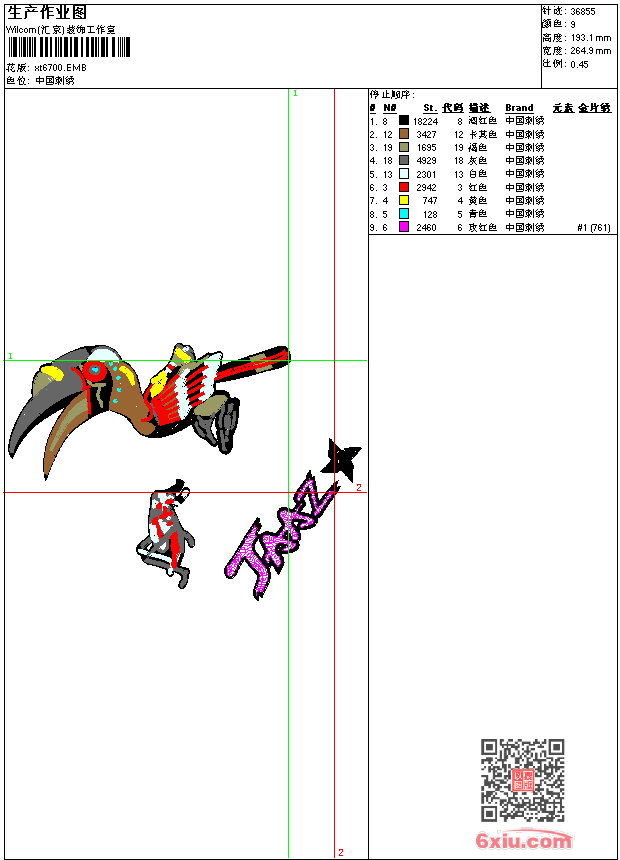This screenshot has width=620, height=860.
Task: Click the '红色' description in row 6
Action: click(478, 188)
